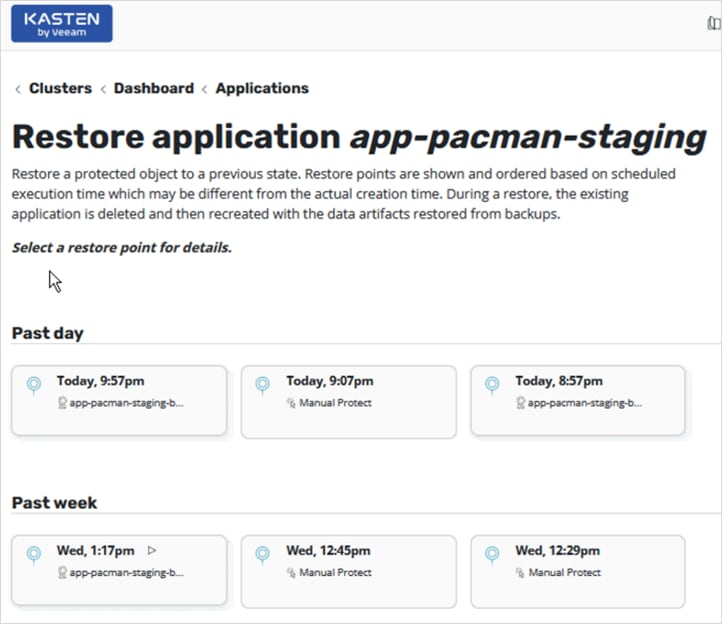The image size is (722, 624).
Task: Click chevron before Applications breadcrumb
Action: coord(204,89)
